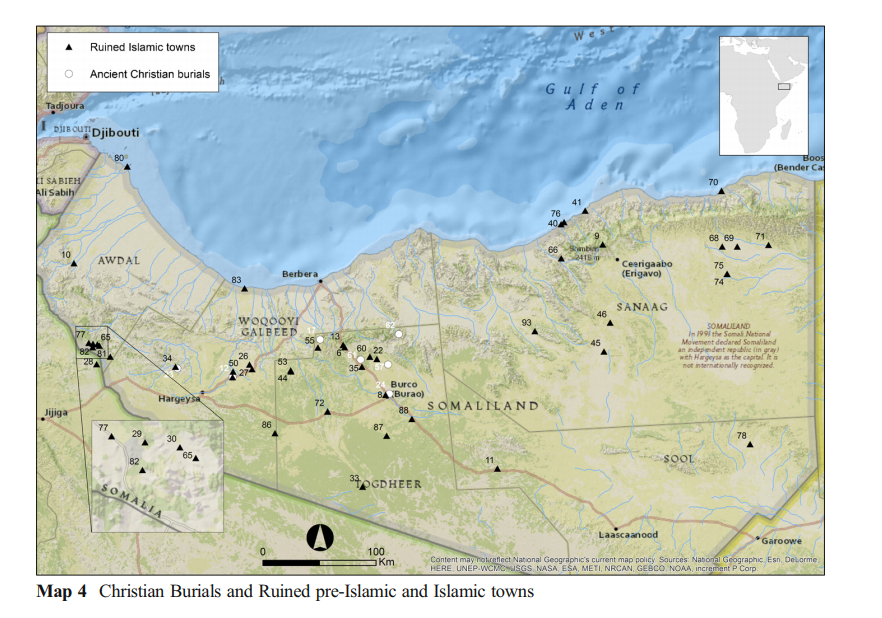Select the 'Ruined Islamic towns' legend label

[142, 47]
